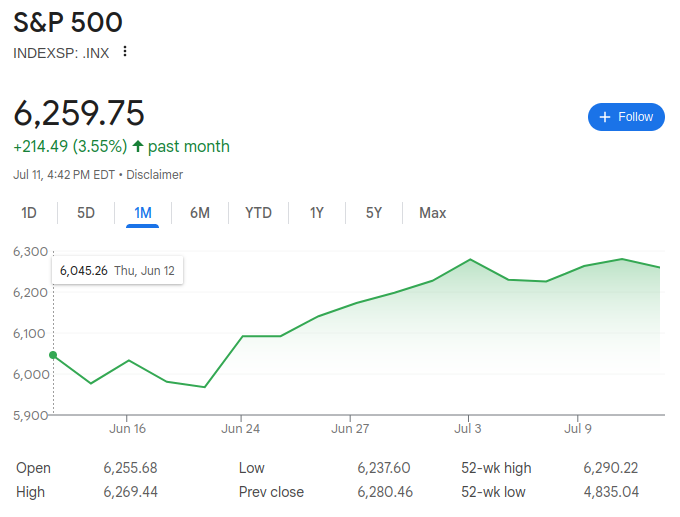Screen dimensions: 680x517
Task: Click the Jun 27 axis label
Action: 350,429
